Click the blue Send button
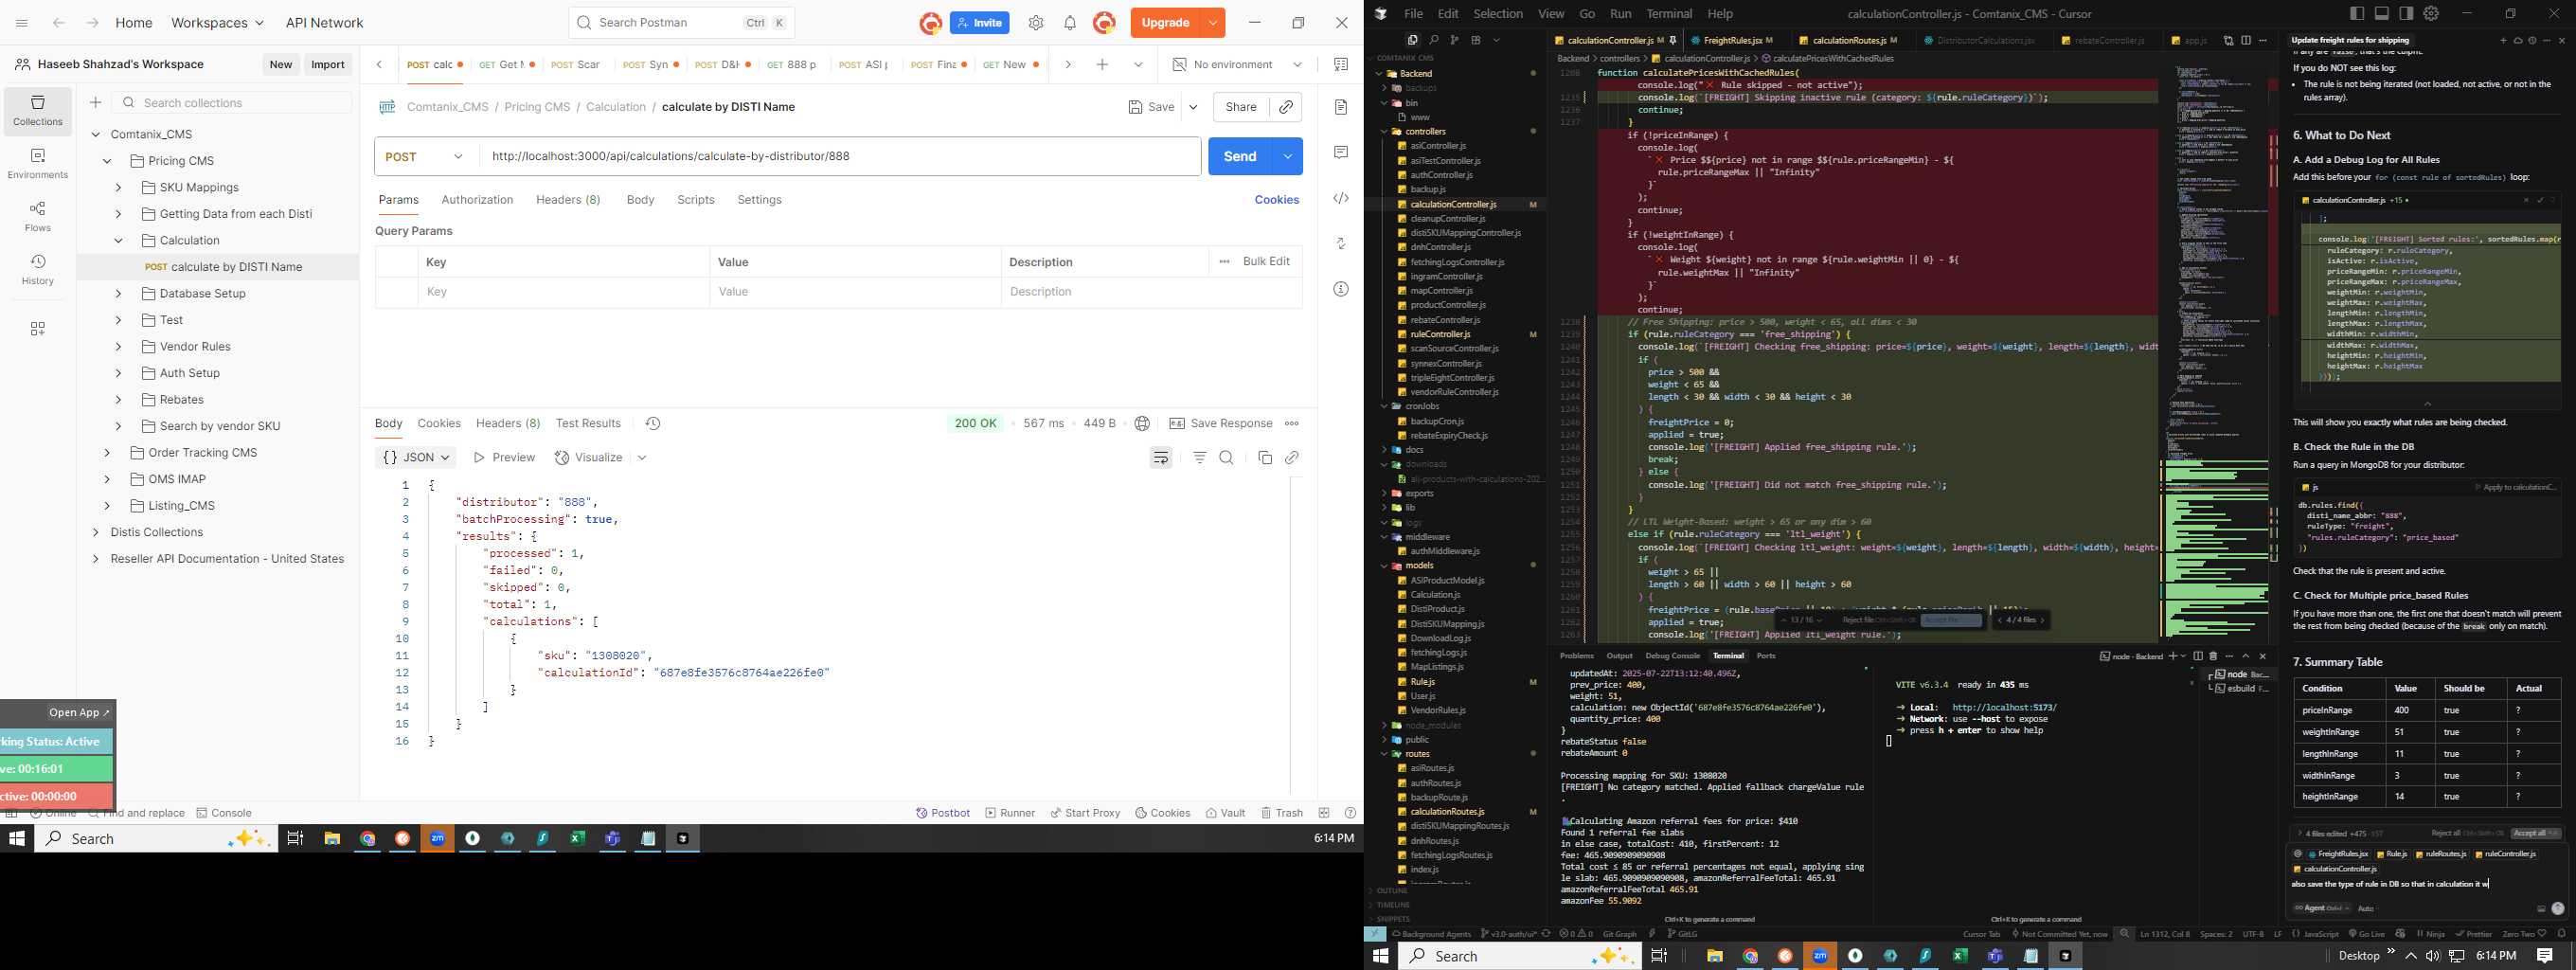 [x=1240, y=156]
